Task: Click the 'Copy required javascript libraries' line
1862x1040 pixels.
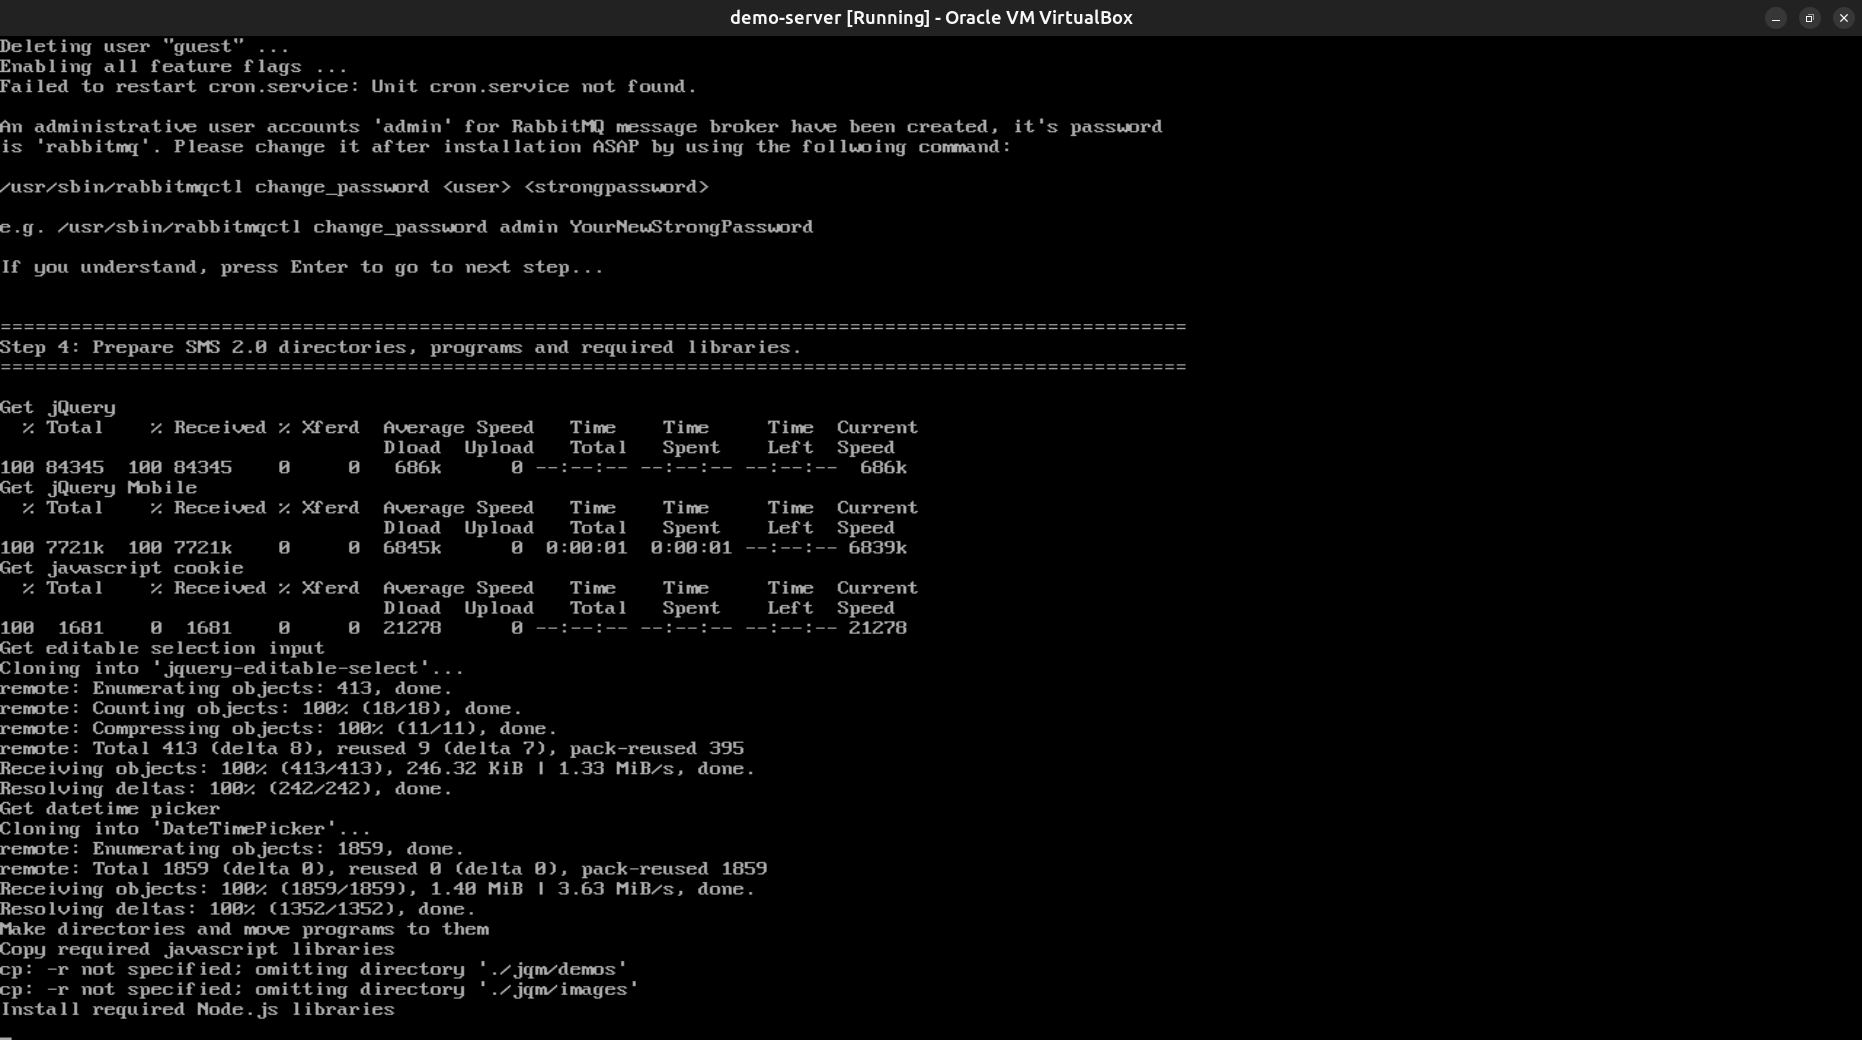Action: [197, 950]
